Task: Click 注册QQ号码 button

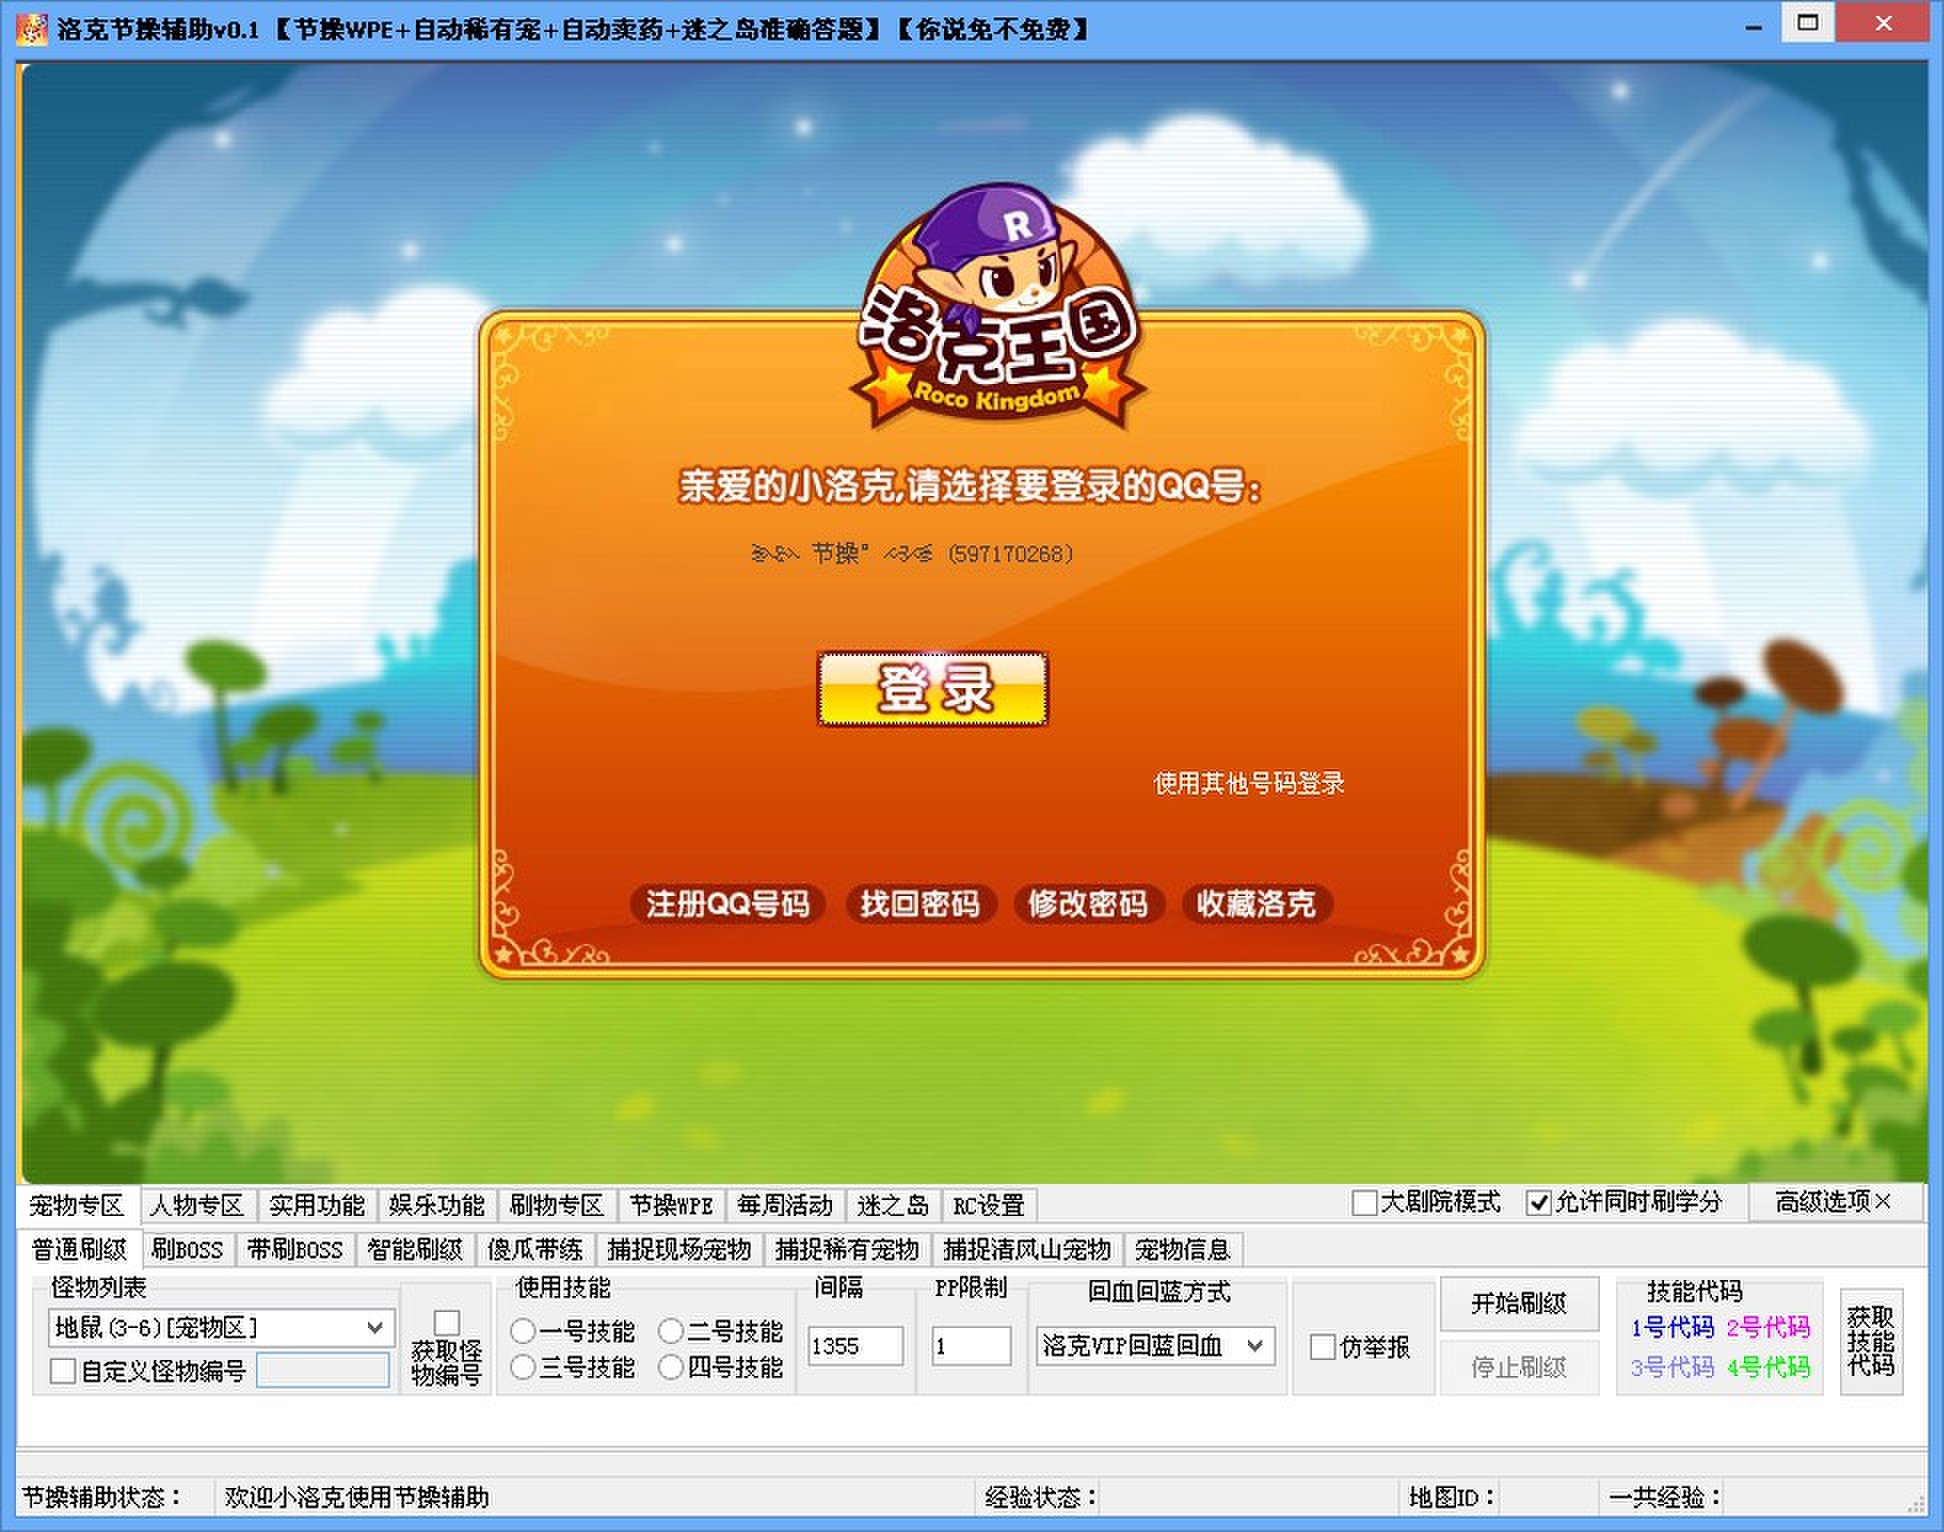Action: [727, 904]
